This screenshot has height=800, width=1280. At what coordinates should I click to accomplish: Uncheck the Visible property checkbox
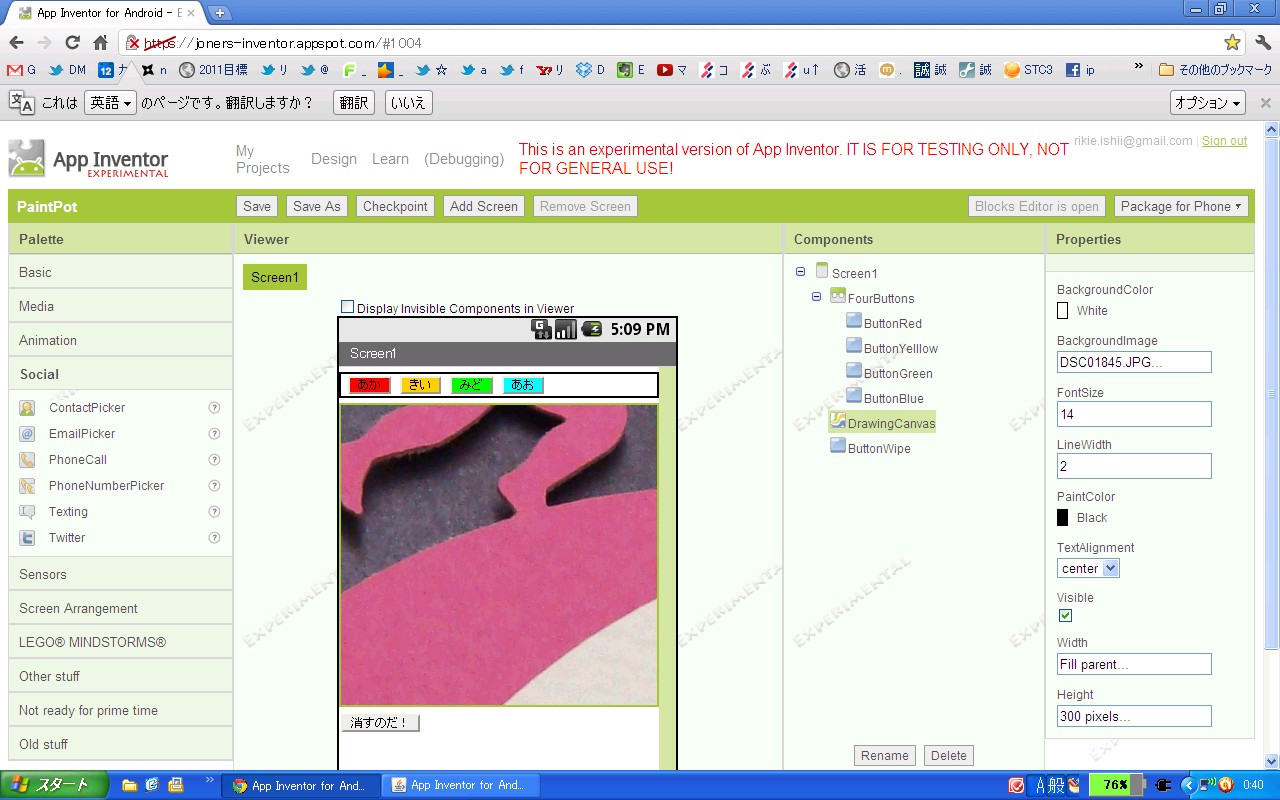1065,616
